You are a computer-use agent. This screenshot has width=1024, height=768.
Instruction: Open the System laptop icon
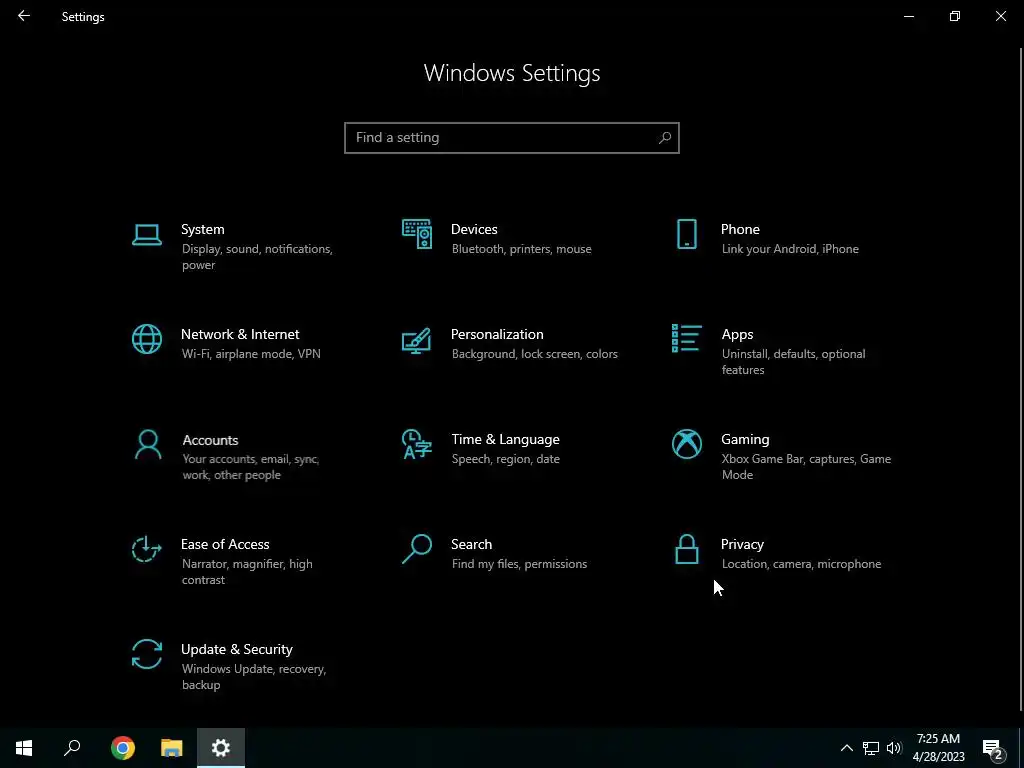pyautogui.click(x=146, y=234)
